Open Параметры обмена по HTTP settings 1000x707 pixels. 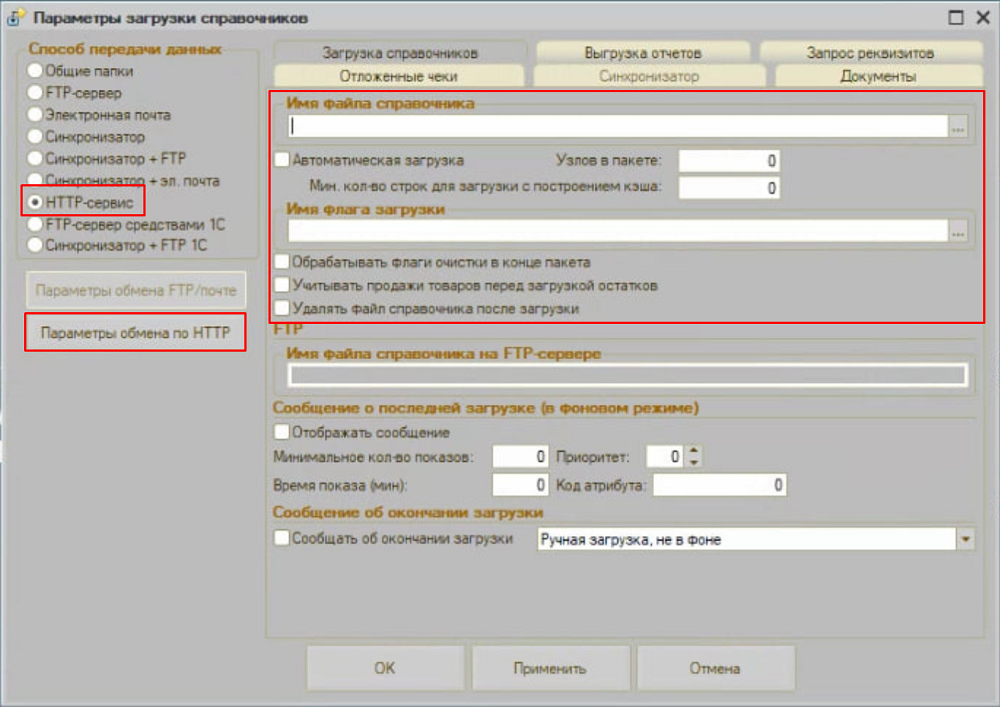135,334
